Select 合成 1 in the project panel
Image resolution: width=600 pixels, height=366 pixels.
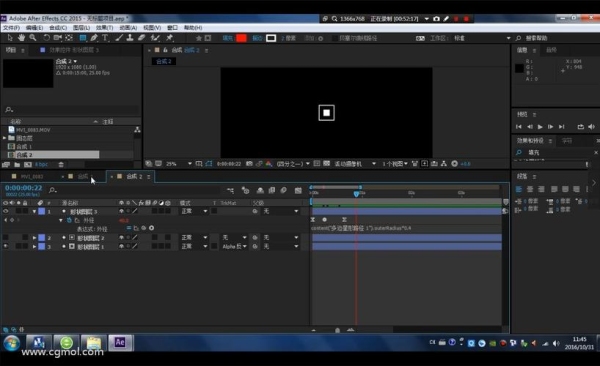(x=24, y=146)
